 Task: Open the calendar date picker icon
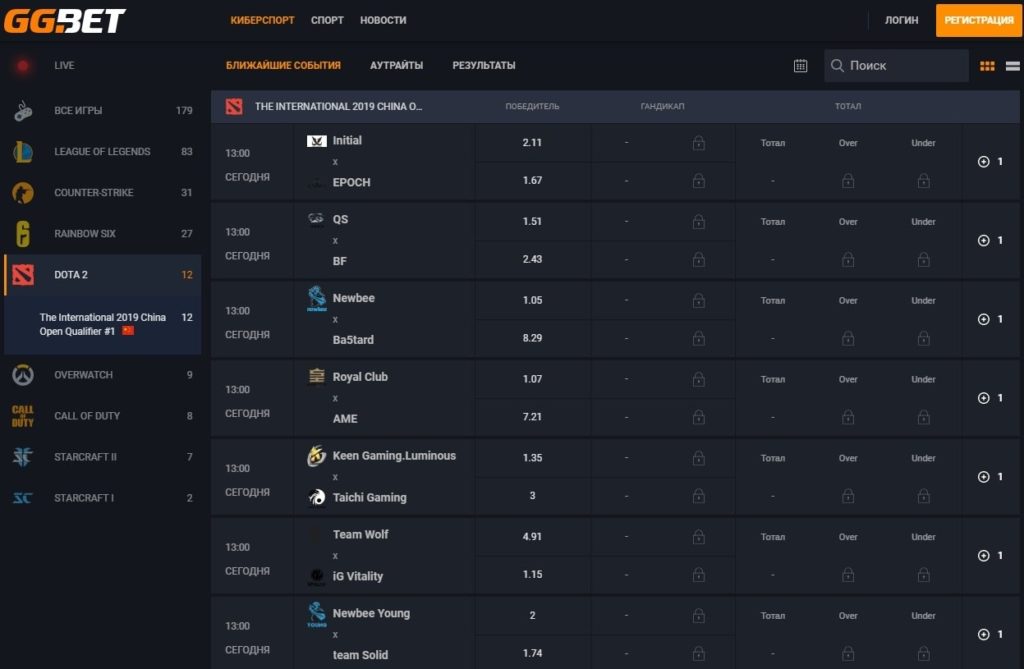coord(800,65)
